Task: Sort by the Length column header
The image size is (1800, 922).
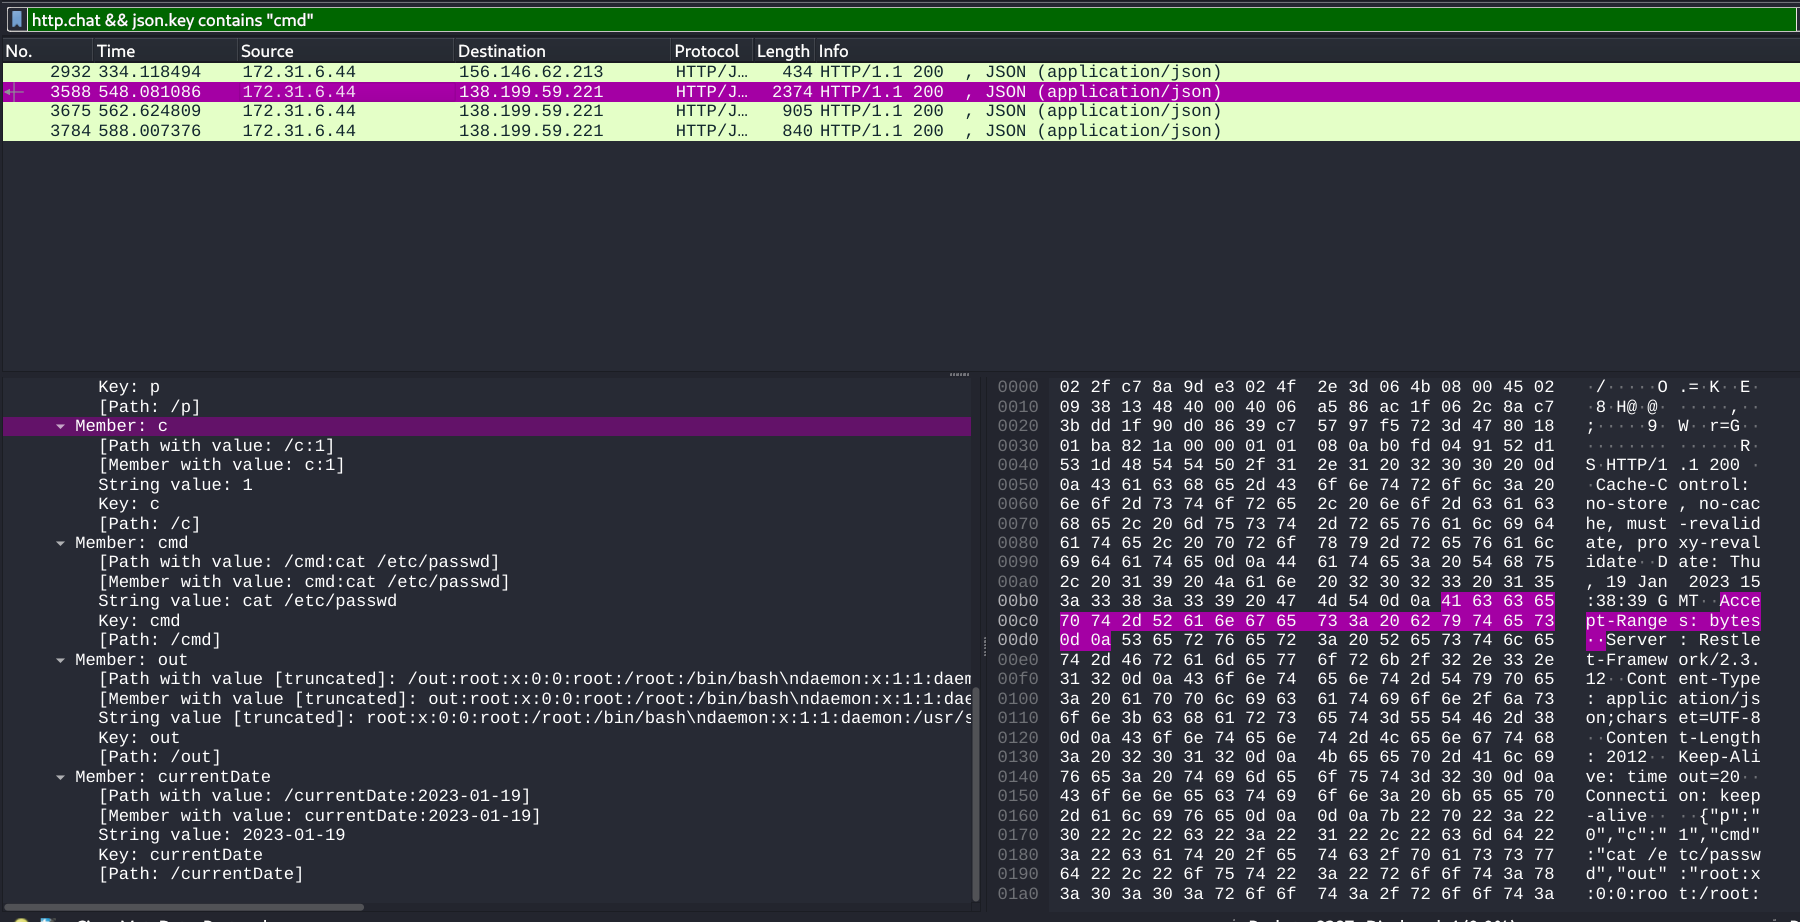Action: 782,51
